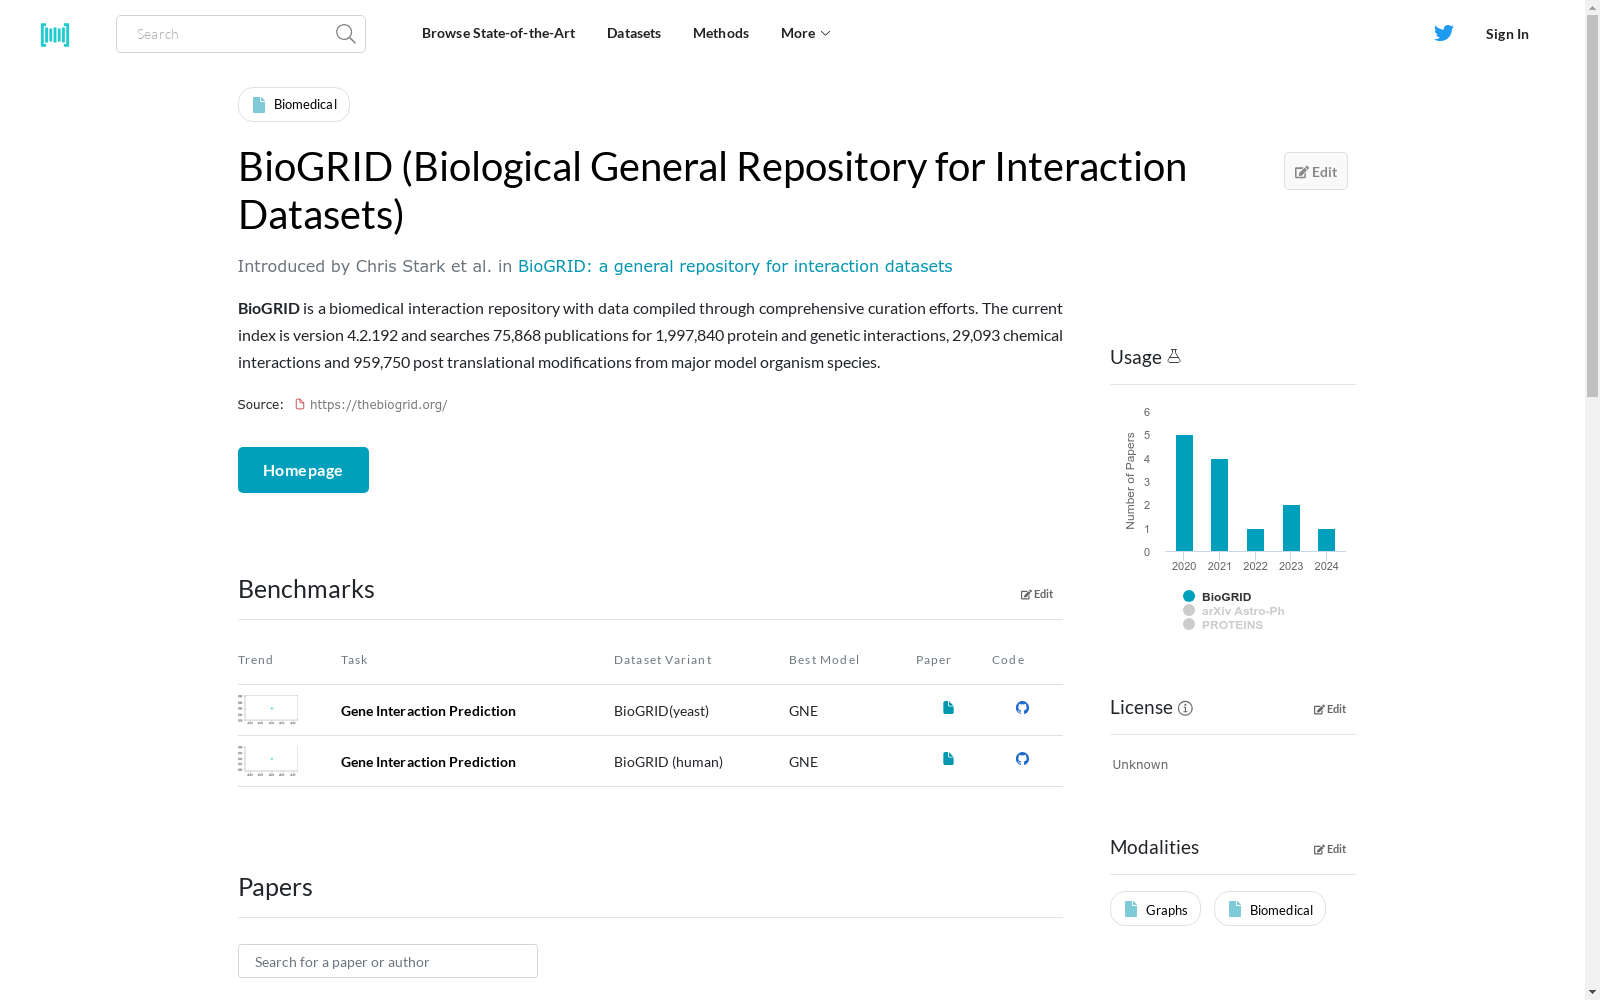This screenshot has width=1600, height=1000.
Task: Expand the More menu dropdown
Action: pos(805,33)
